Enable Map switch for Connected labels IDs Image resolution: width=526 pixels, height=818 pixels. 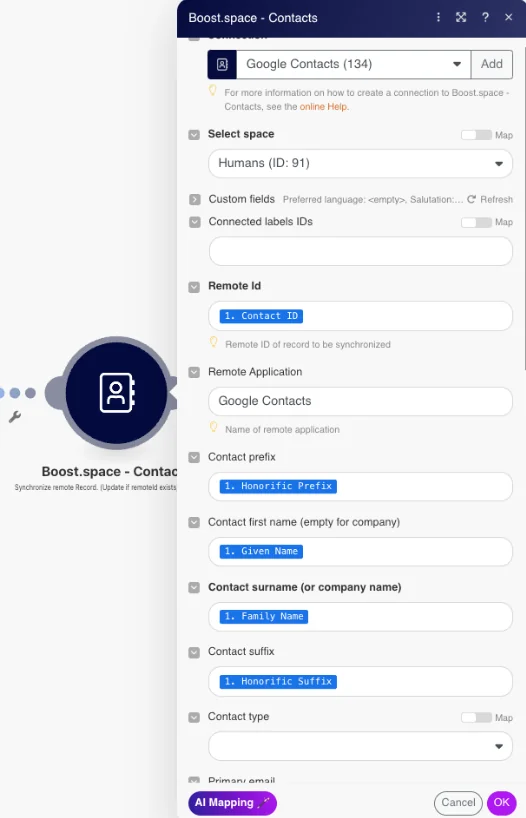click(476, 222)
